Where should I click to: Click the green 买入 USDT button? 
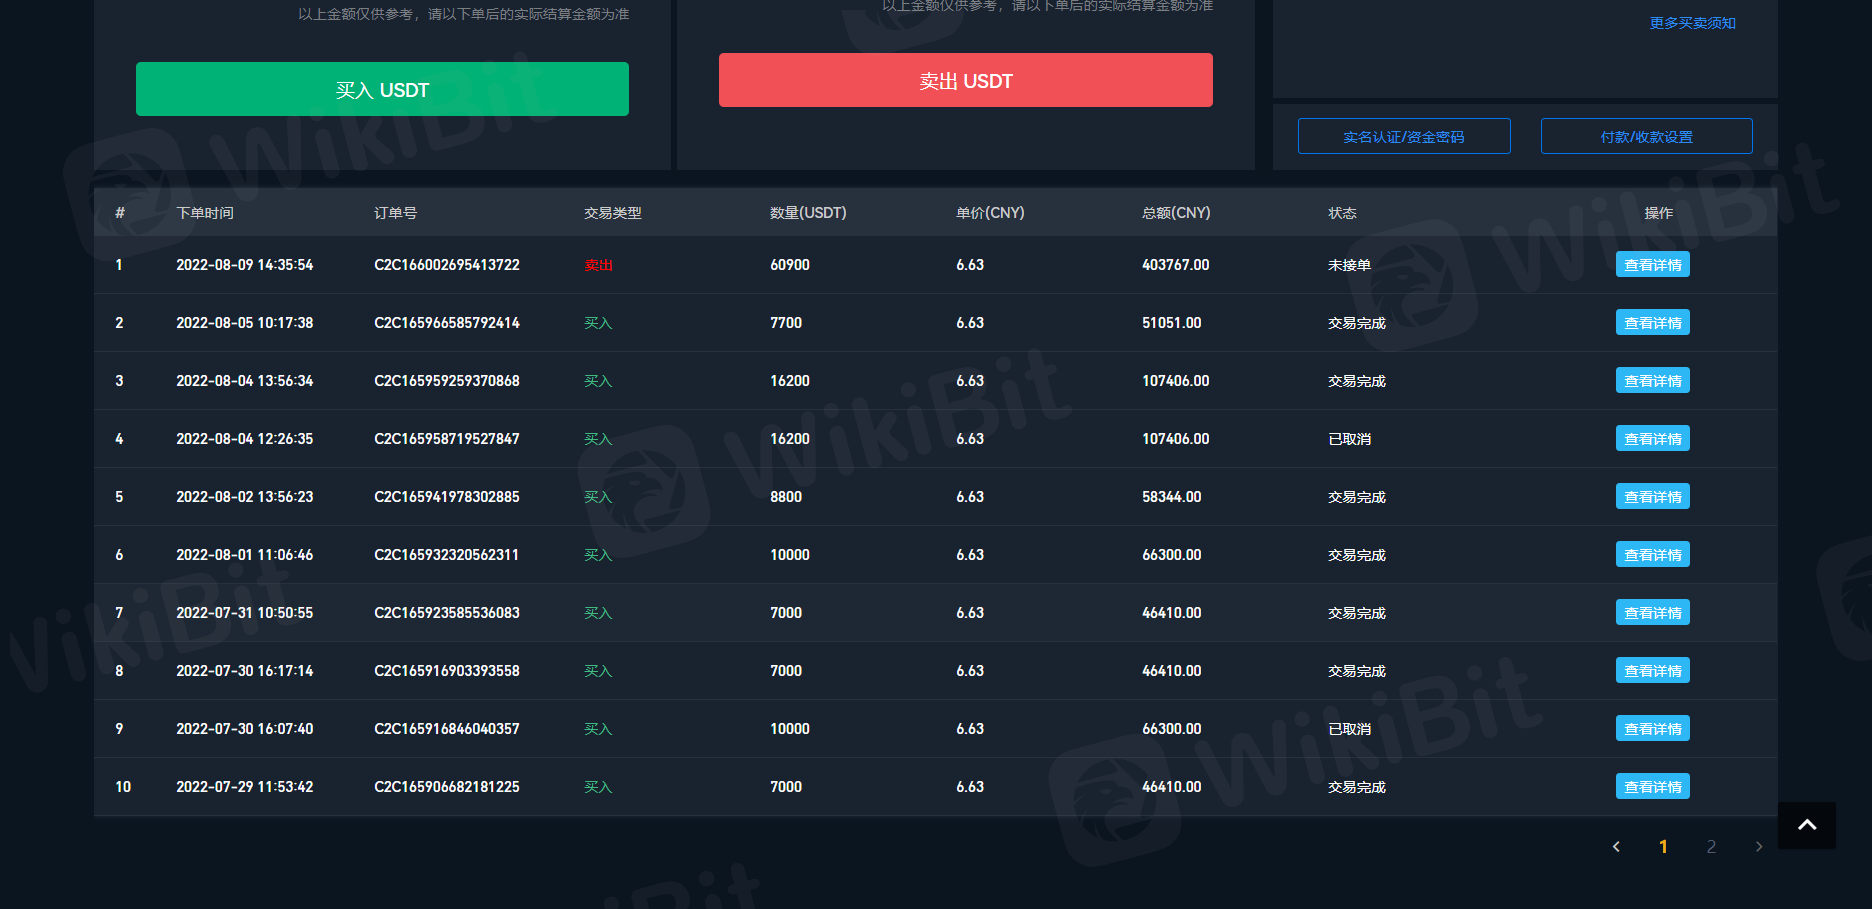coord(382,90)
